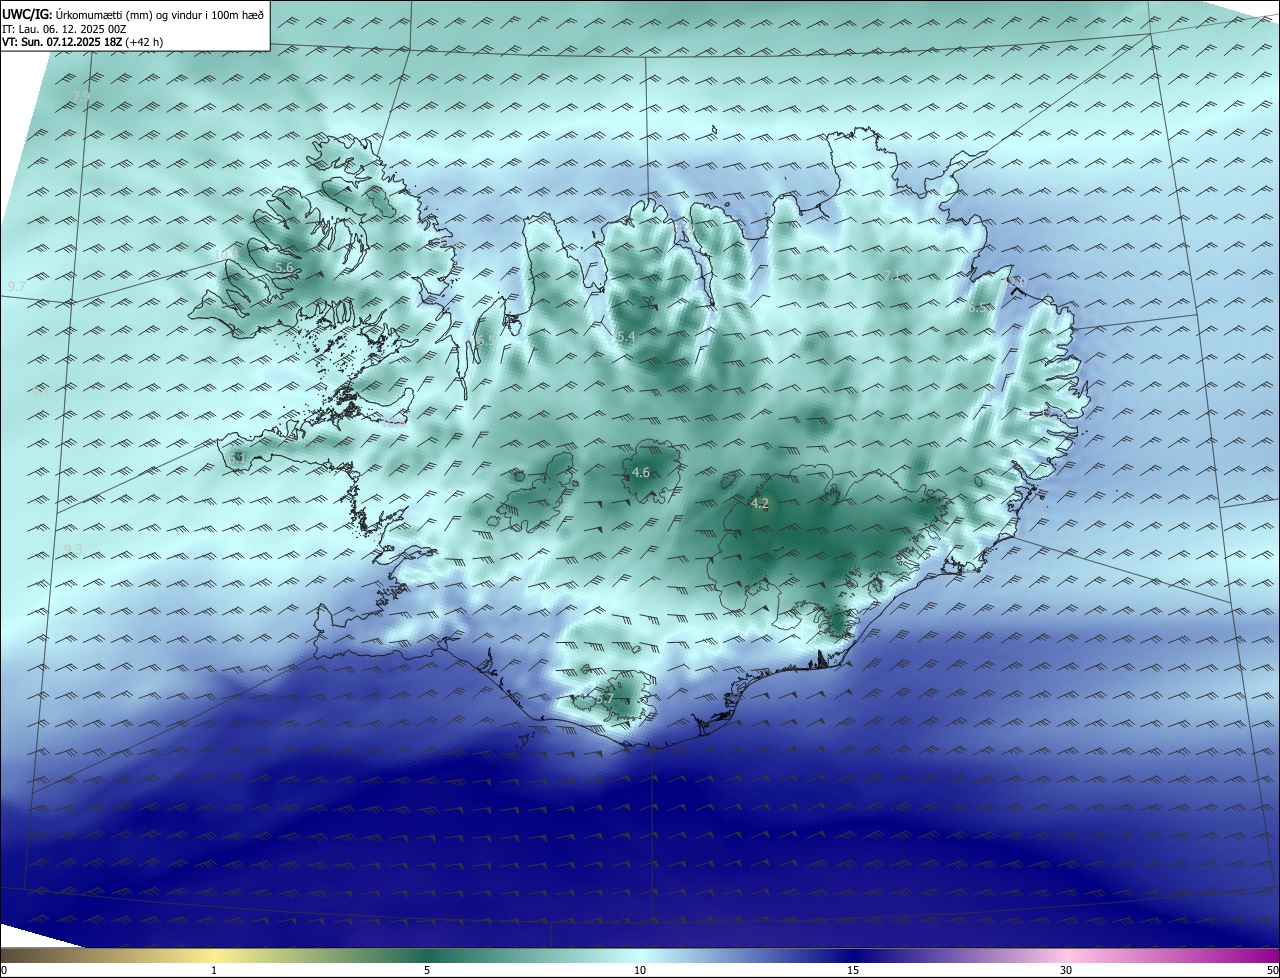
Task: Click the 9.7 value at the left edge
Action: [17, 286]
